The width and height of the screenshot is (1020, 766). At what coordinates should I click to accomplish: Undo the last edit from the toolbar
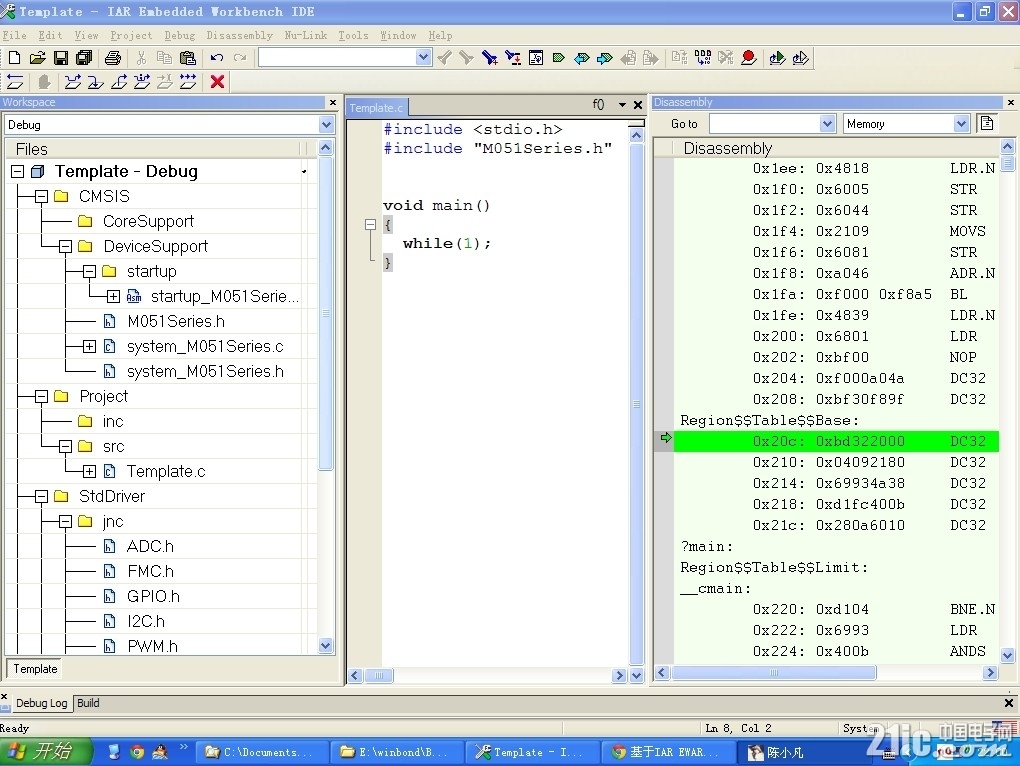(217, 58)
